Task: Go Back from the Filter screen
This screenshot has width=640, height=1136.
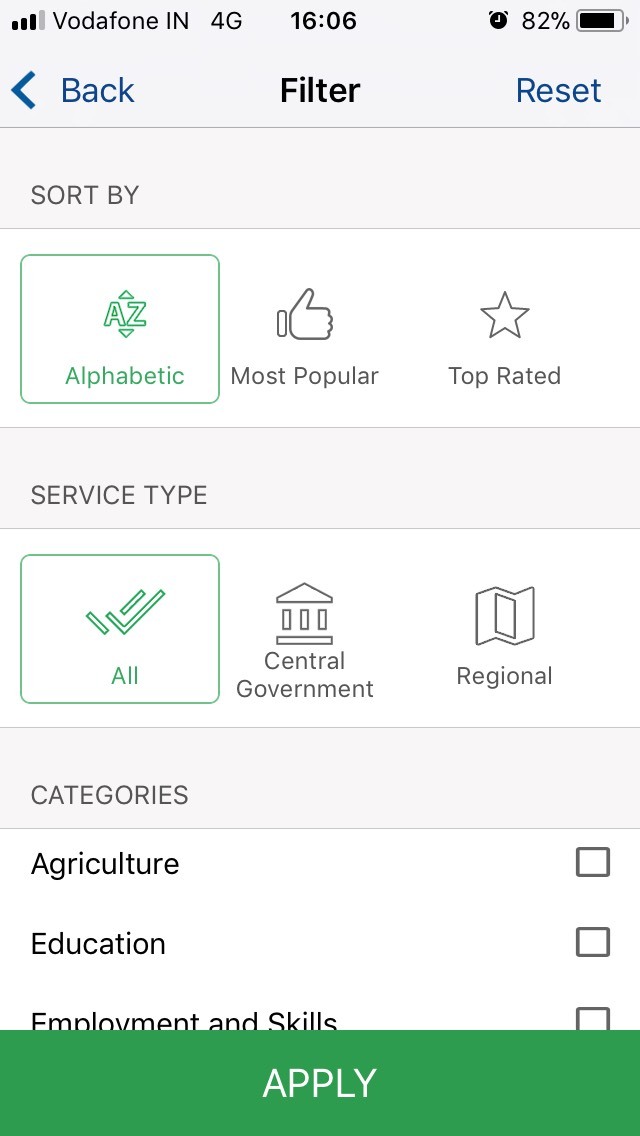Action: coord(97,91)
